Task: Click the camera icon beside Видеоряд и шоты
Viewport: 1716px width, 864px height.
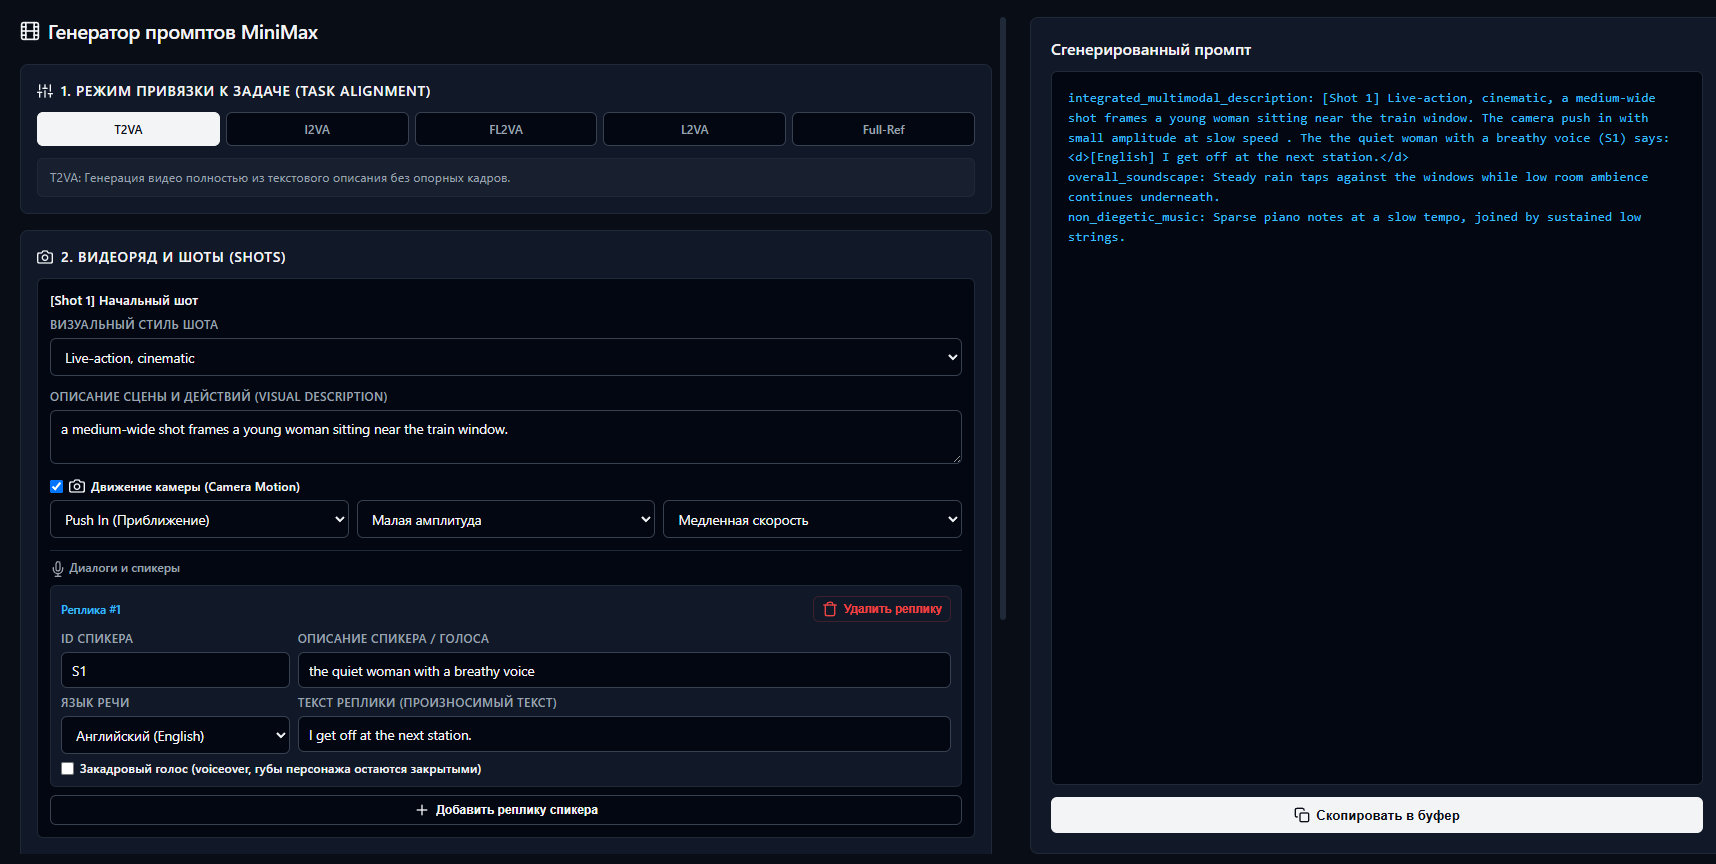Action: [x=45, y=257]
